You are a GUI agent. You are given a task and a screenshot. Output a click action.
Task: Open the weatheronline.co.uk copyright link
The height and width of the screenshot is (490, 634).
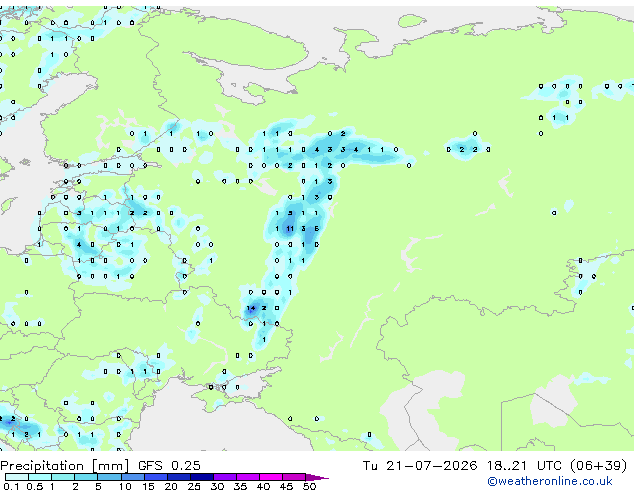click(550, 481)
